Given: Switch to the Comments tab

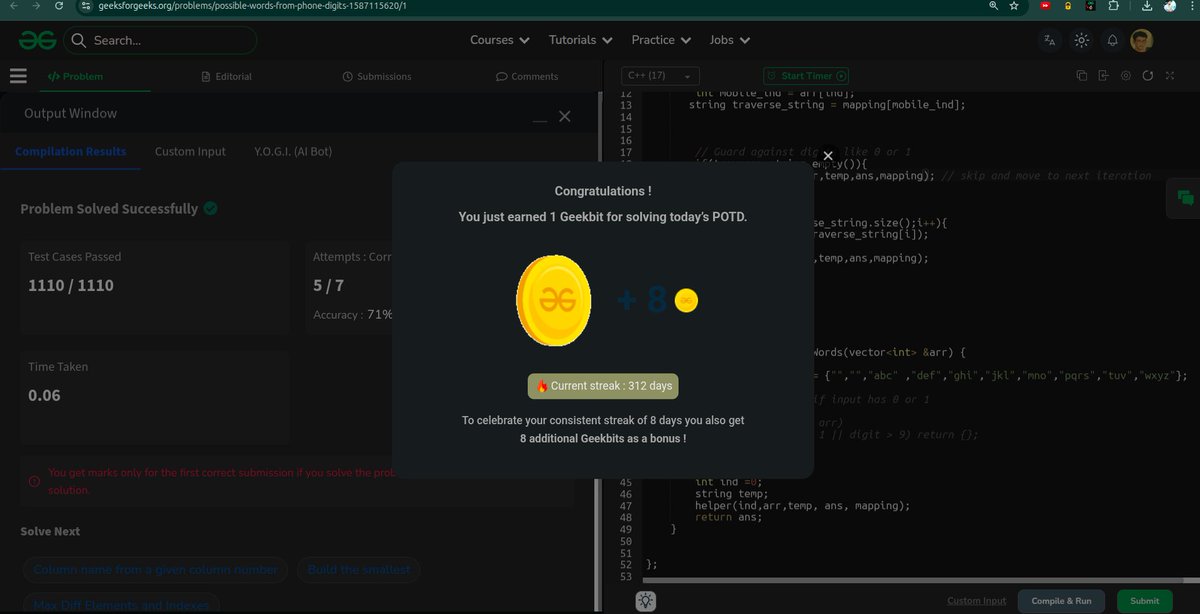Looking at the screenshot, I should click(527, 76).
